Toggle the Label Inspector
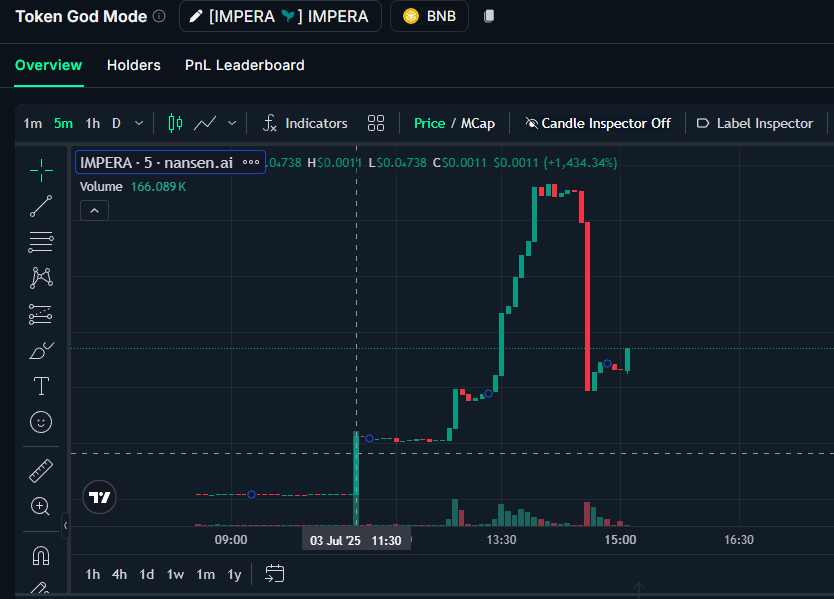834x599 pixels. coord(755,123)
